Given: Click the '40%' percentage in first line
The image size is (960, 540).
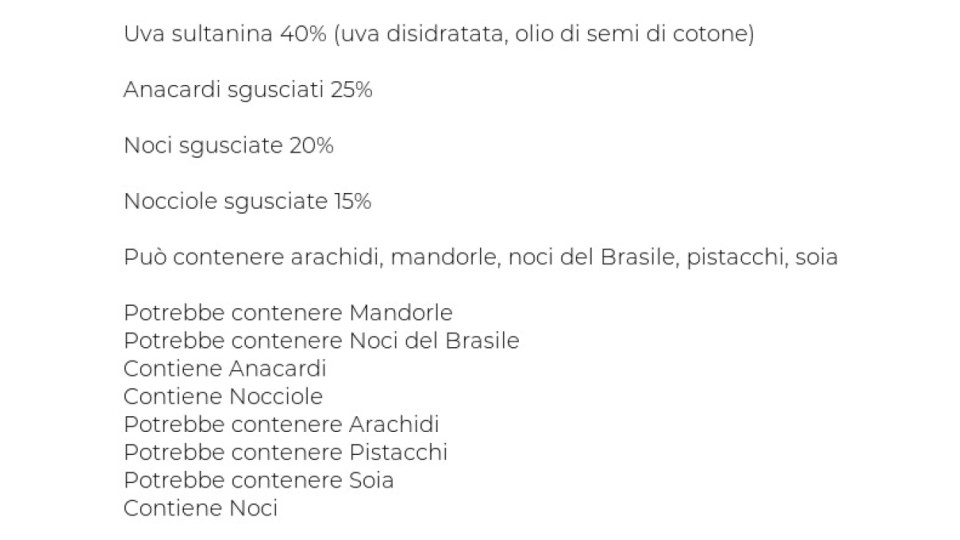Looking at the screenshot, I should coord(303,34).
